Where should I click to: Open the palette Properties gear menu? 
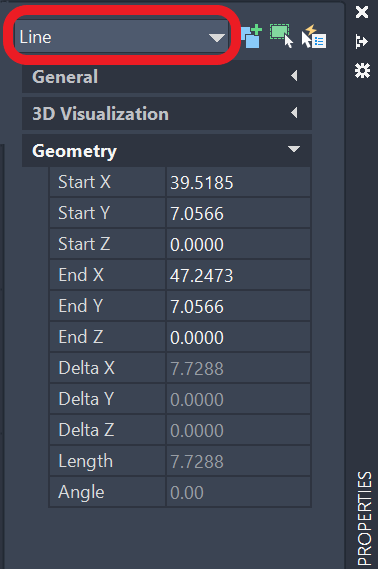(x=362, y=70)
